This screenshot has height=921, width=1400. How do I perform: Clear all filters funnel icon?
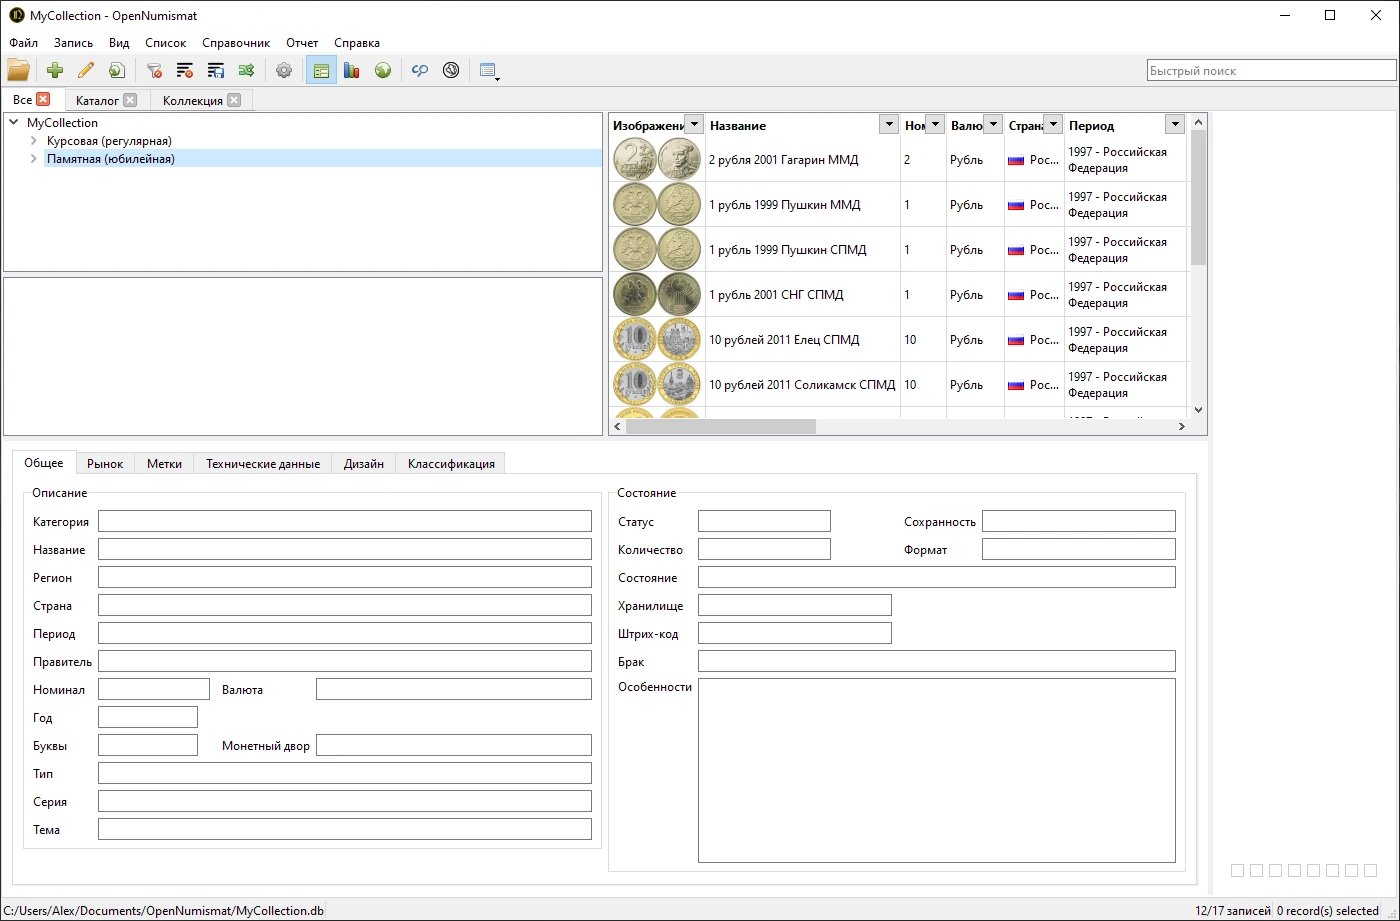coord(154,70)
